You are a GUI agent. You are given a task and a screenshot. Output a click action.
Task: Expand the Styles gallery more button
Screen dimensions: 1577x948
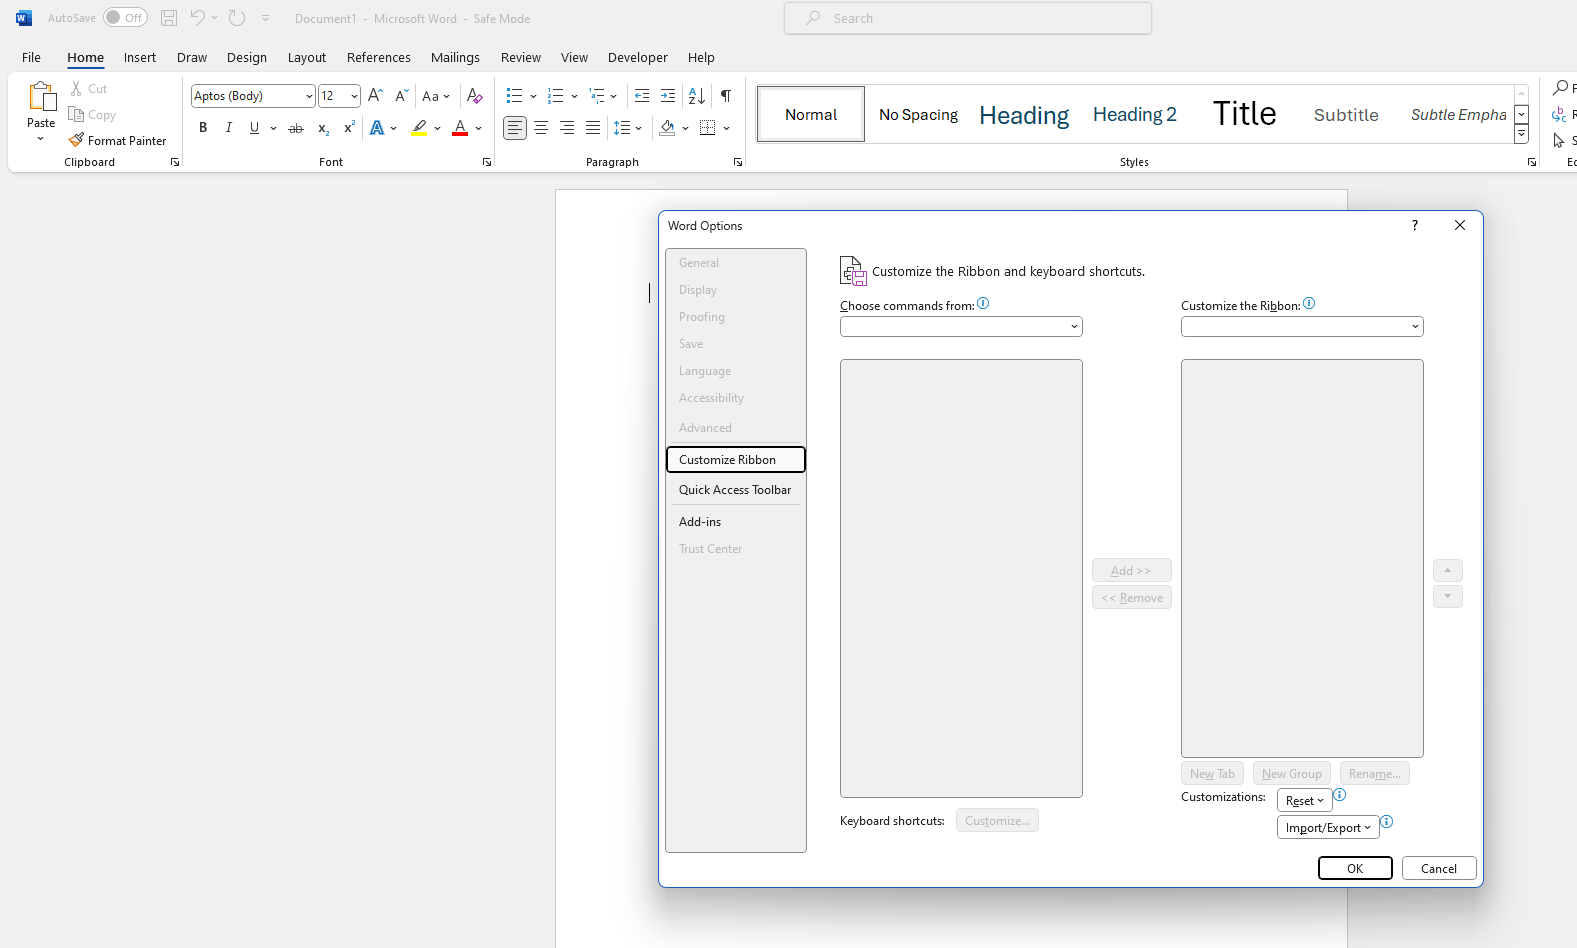click(1521, 134)
